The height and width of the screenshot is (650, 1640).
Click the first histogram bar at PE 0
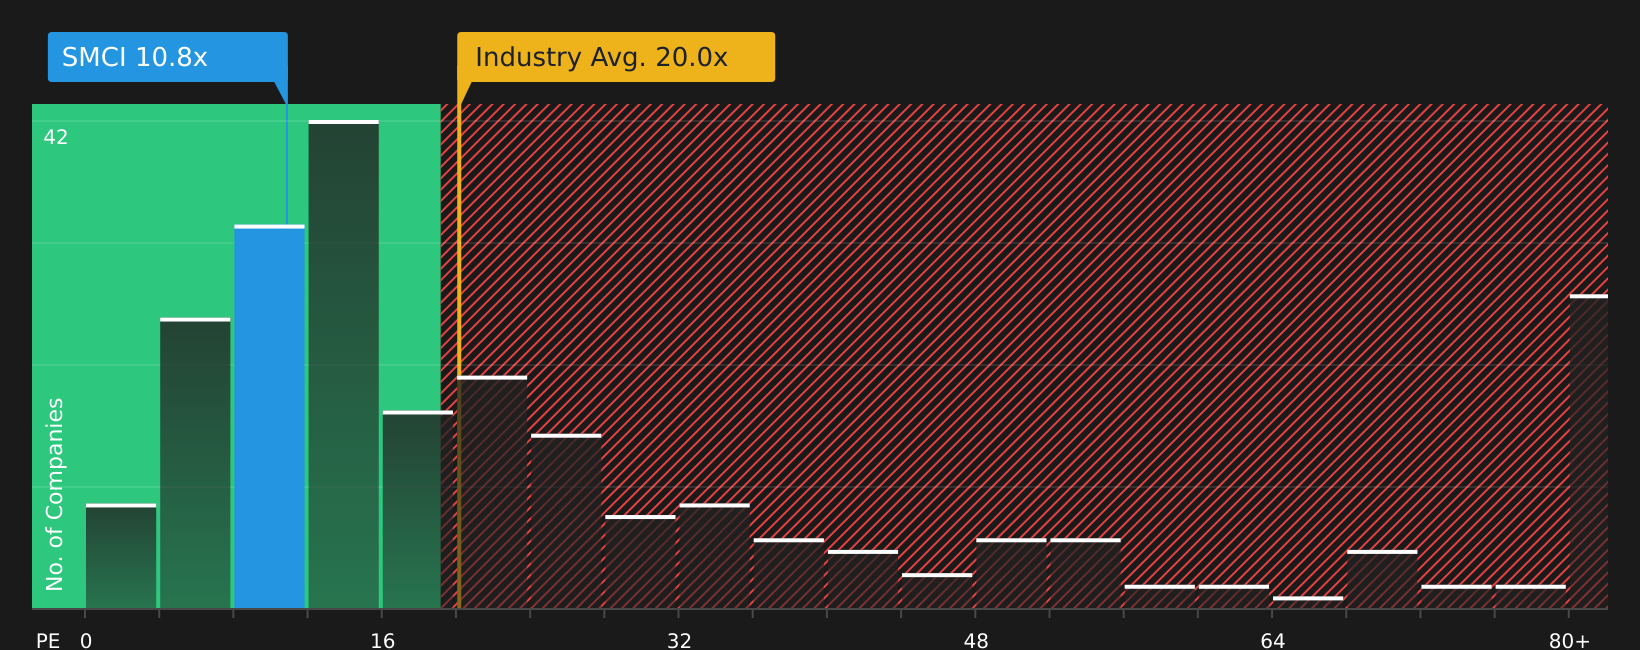pos(121,556)
